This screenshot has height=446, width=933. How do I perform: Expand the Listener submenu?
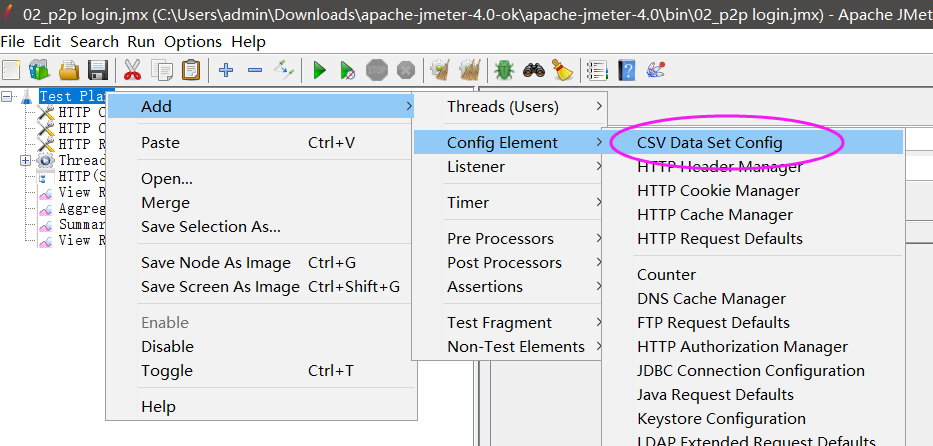[x=510, y=167]
